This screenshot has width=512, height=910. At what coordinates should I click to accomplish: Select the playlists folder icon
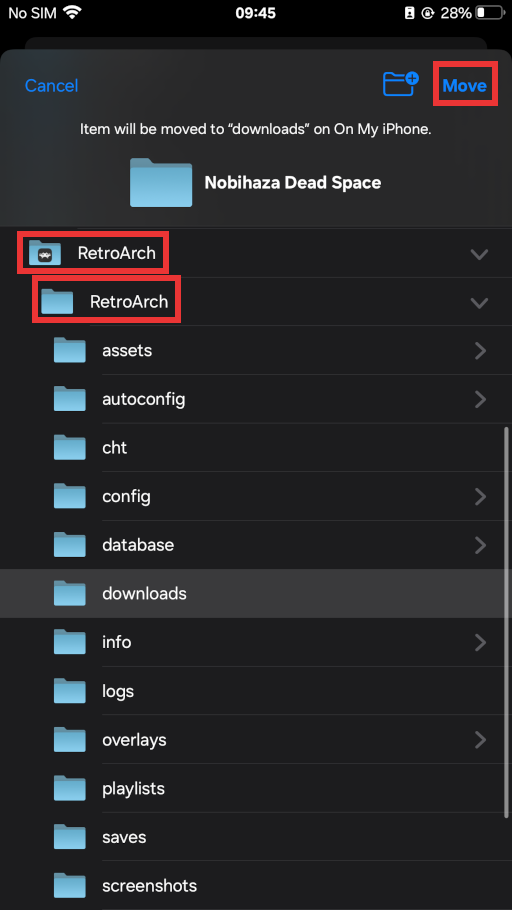(x=70, y=788)
